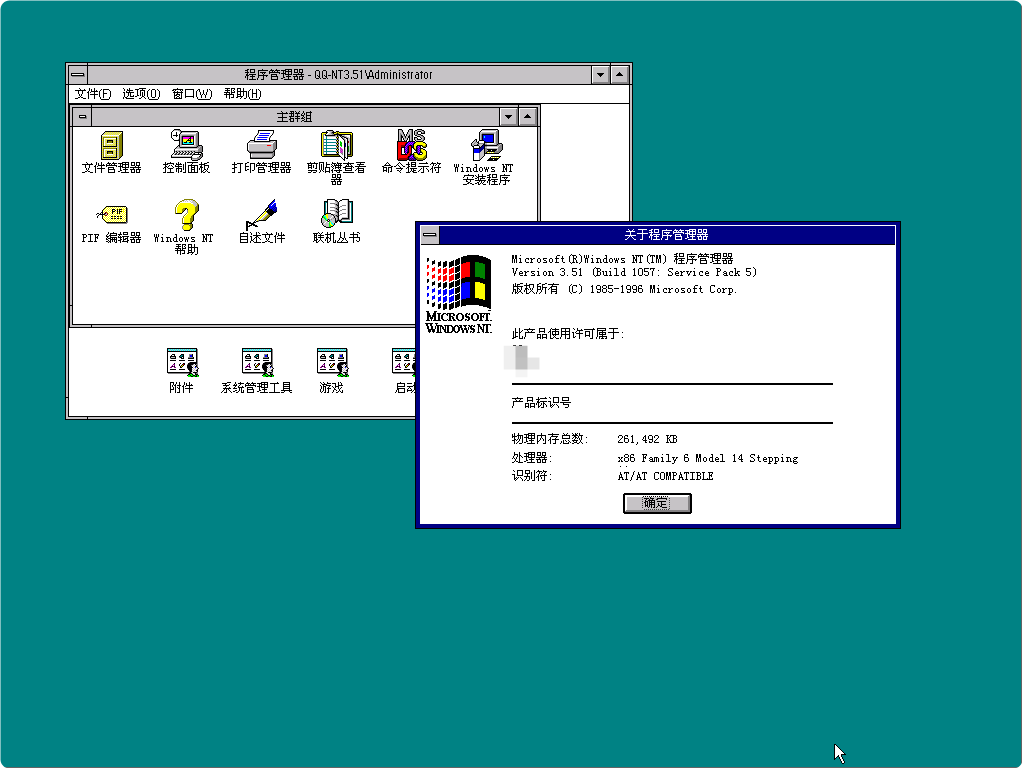The image size is (1022, 768).
Task: Maximize the 主群组 window with up arrow
Action: (528, 117)
